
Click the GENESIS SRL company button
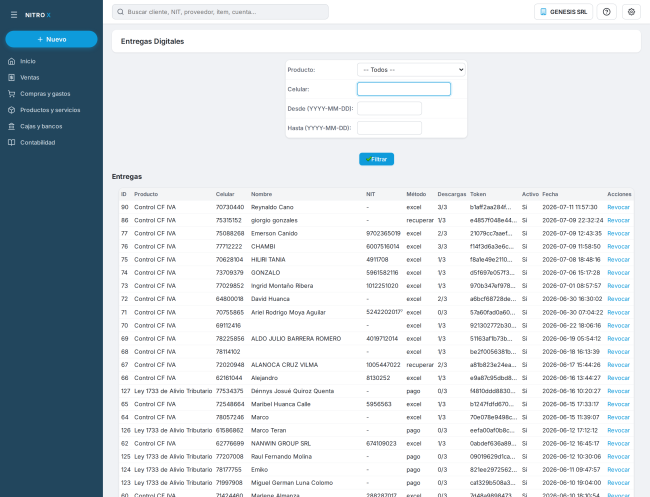coord(563,12)
